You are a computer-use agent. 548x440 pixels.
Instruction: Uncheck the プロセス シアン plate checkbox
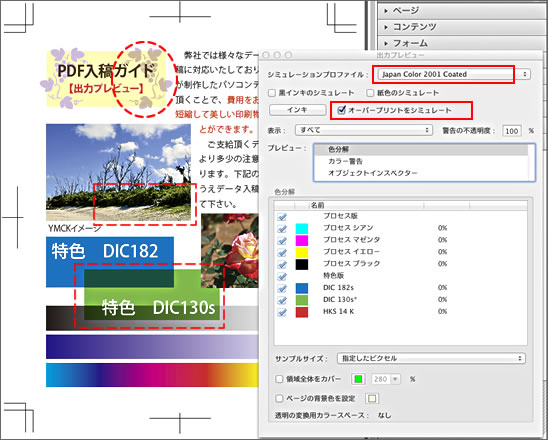282,229
